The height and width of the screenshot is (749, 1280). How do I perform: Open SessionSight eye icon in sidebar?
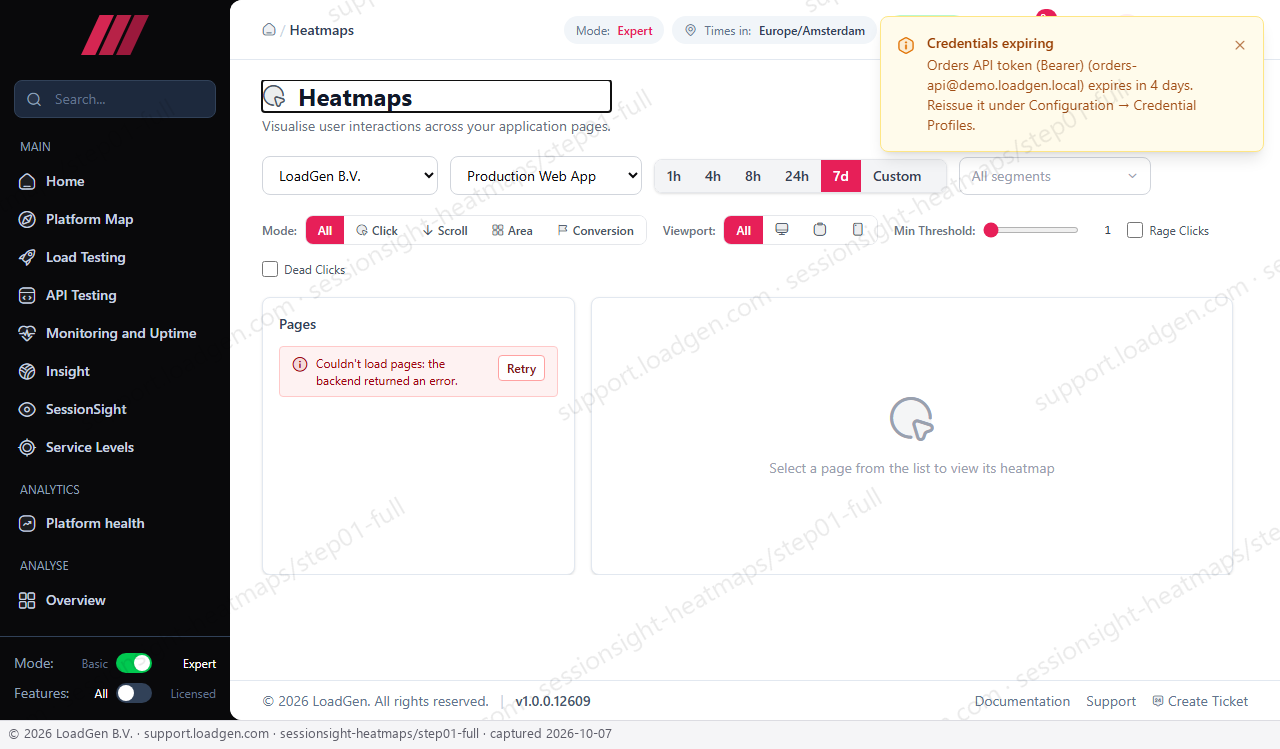point(27,409)
